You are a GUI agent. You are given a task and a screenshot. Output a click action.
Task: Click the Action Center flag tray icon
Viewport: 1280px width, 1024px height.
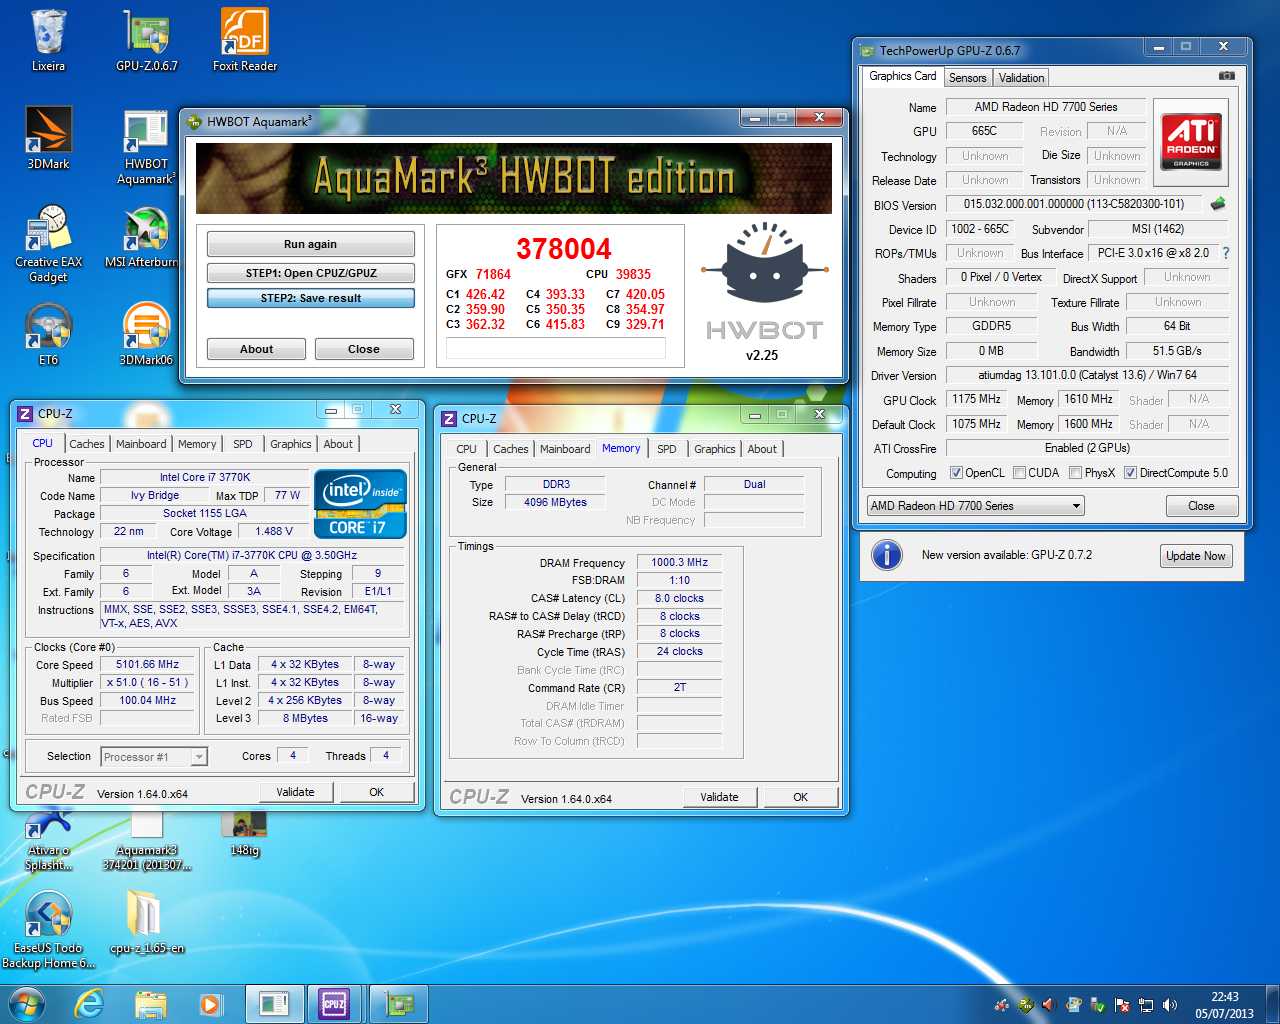(x=1122, y=1005)
